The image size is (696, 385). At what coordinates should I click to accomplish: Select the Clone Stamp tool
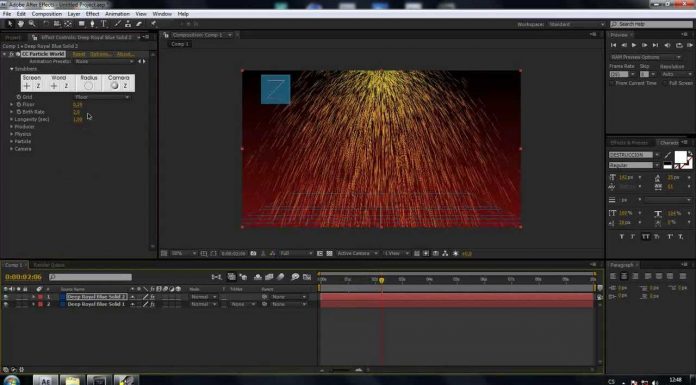[x=128, y=24]
